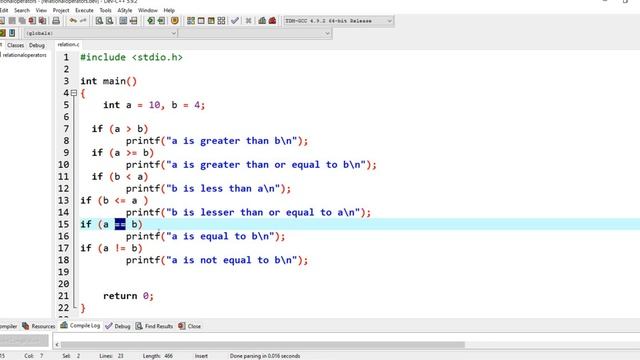Switch to the Find Results tab

click(x=154, y=326)
